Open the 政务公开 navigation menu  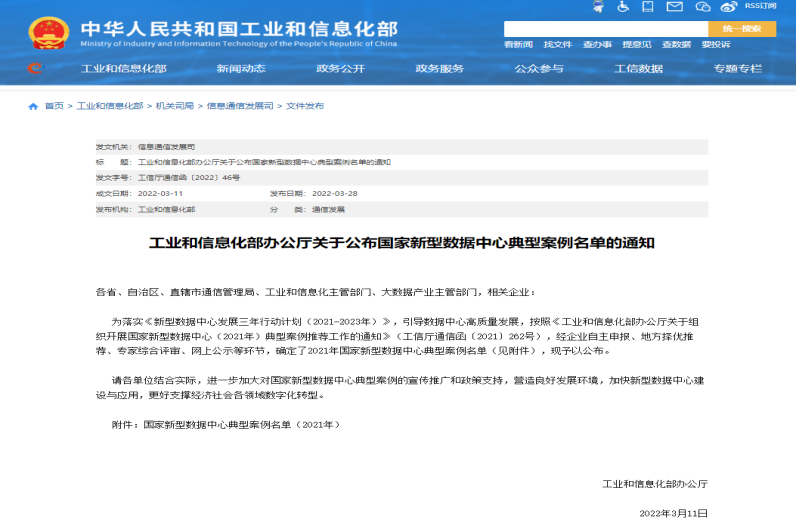(341, 69)
